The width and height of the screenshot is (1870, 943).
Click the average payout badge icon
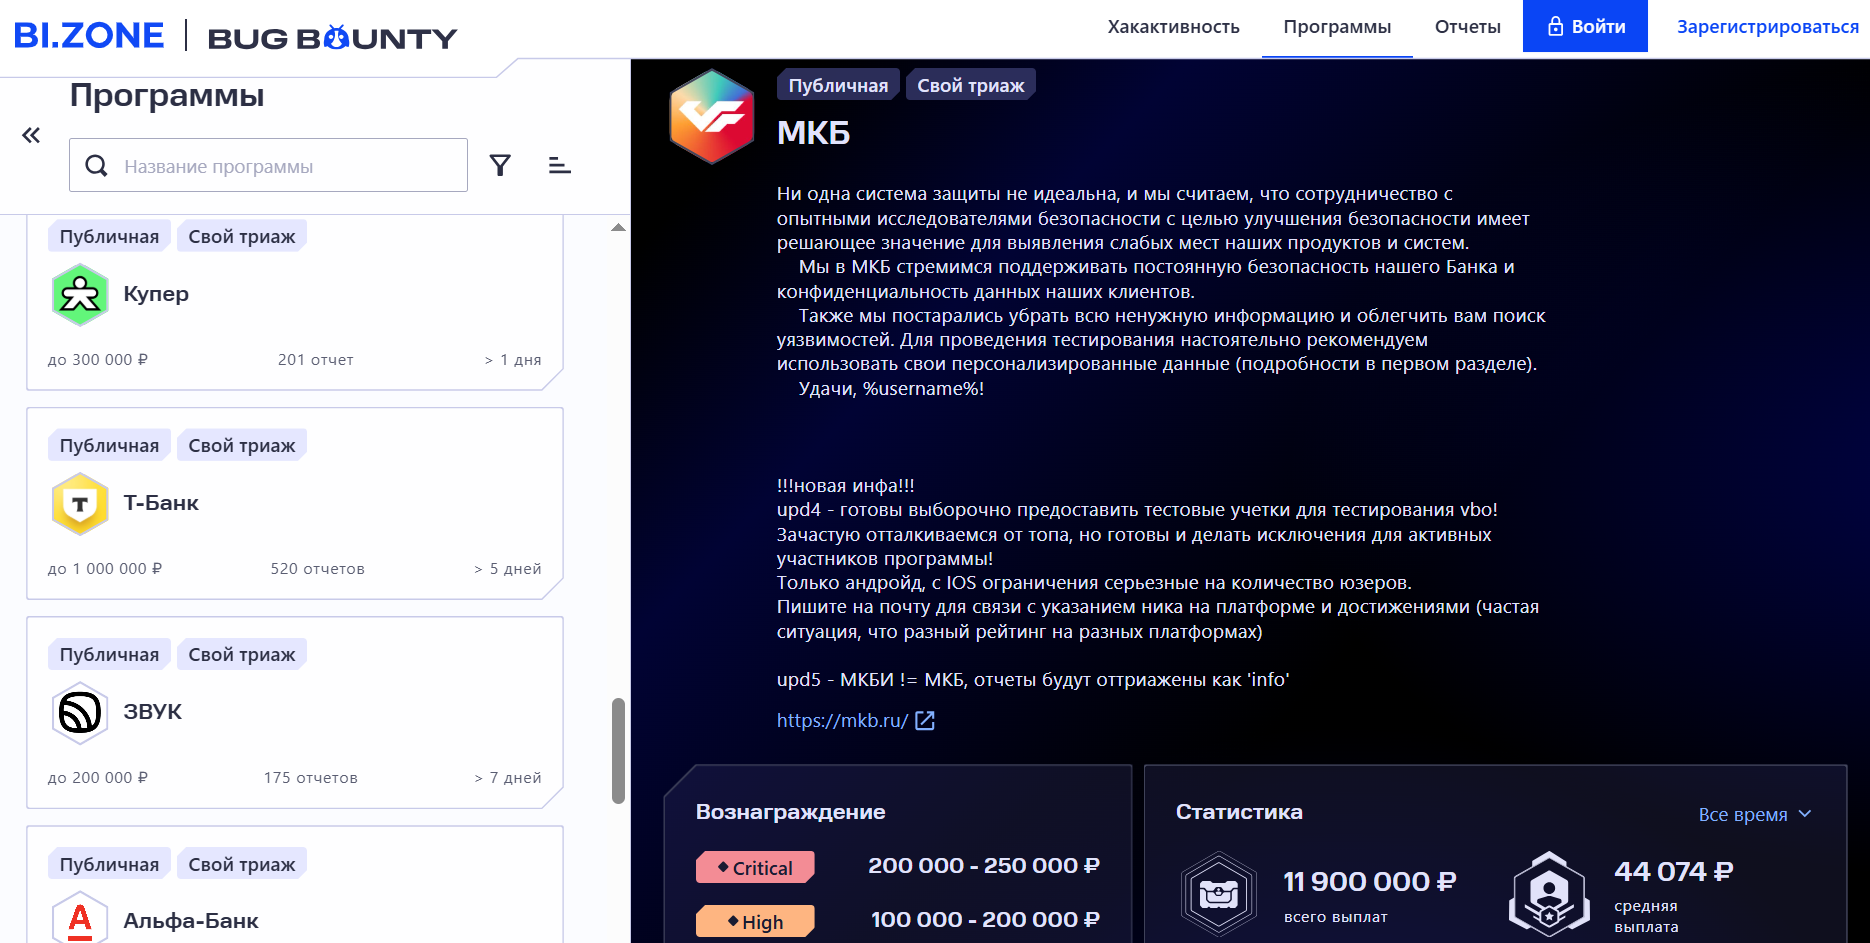click(1549, 893)
